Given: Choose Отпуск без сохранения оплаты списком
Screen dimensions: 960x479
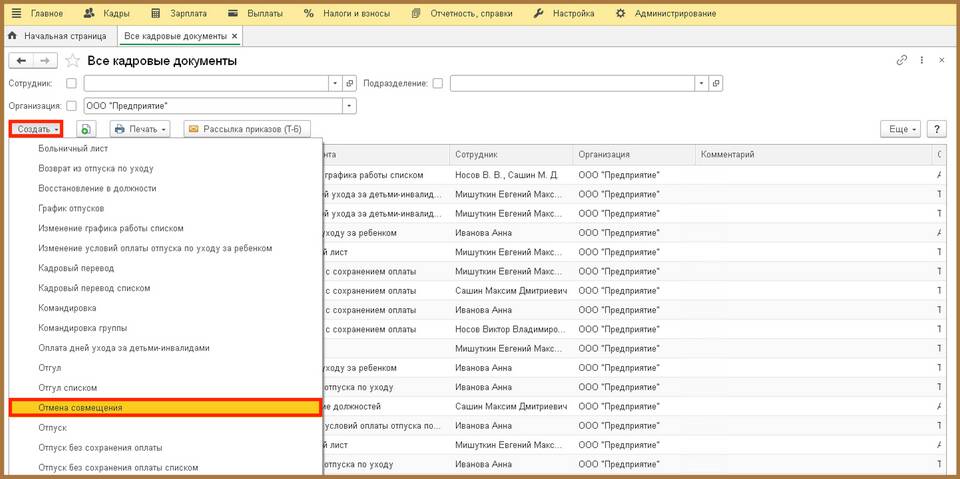Looking at the screenshot, I should tap(165, 468).
